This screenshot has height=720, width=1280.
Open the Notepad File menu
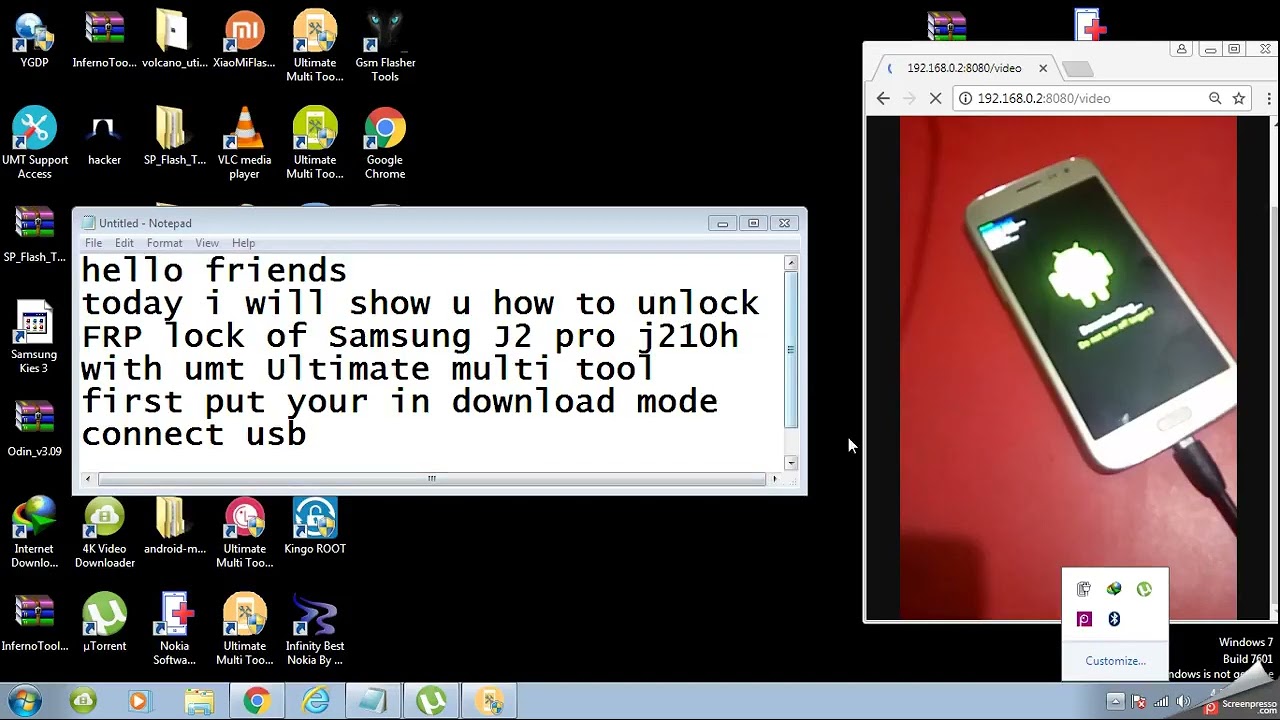pos(93,243)
